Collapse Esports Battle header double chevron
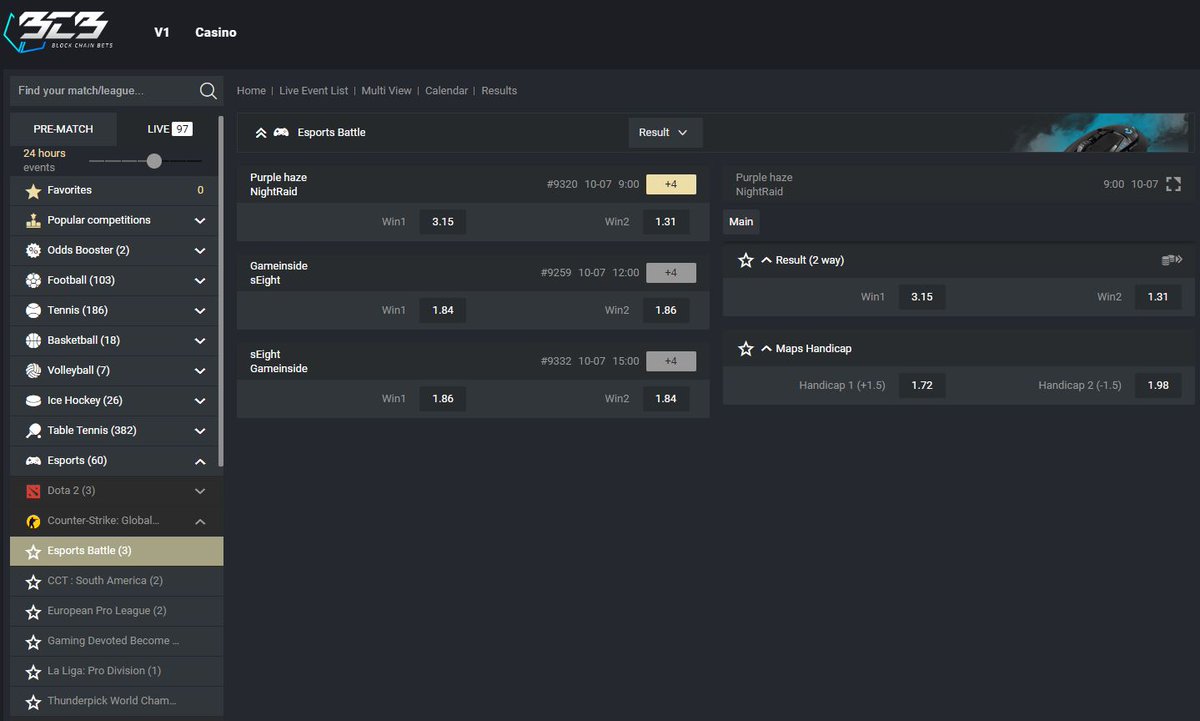The height and width of the screenshot is (721, 1200). coord(261,132)
